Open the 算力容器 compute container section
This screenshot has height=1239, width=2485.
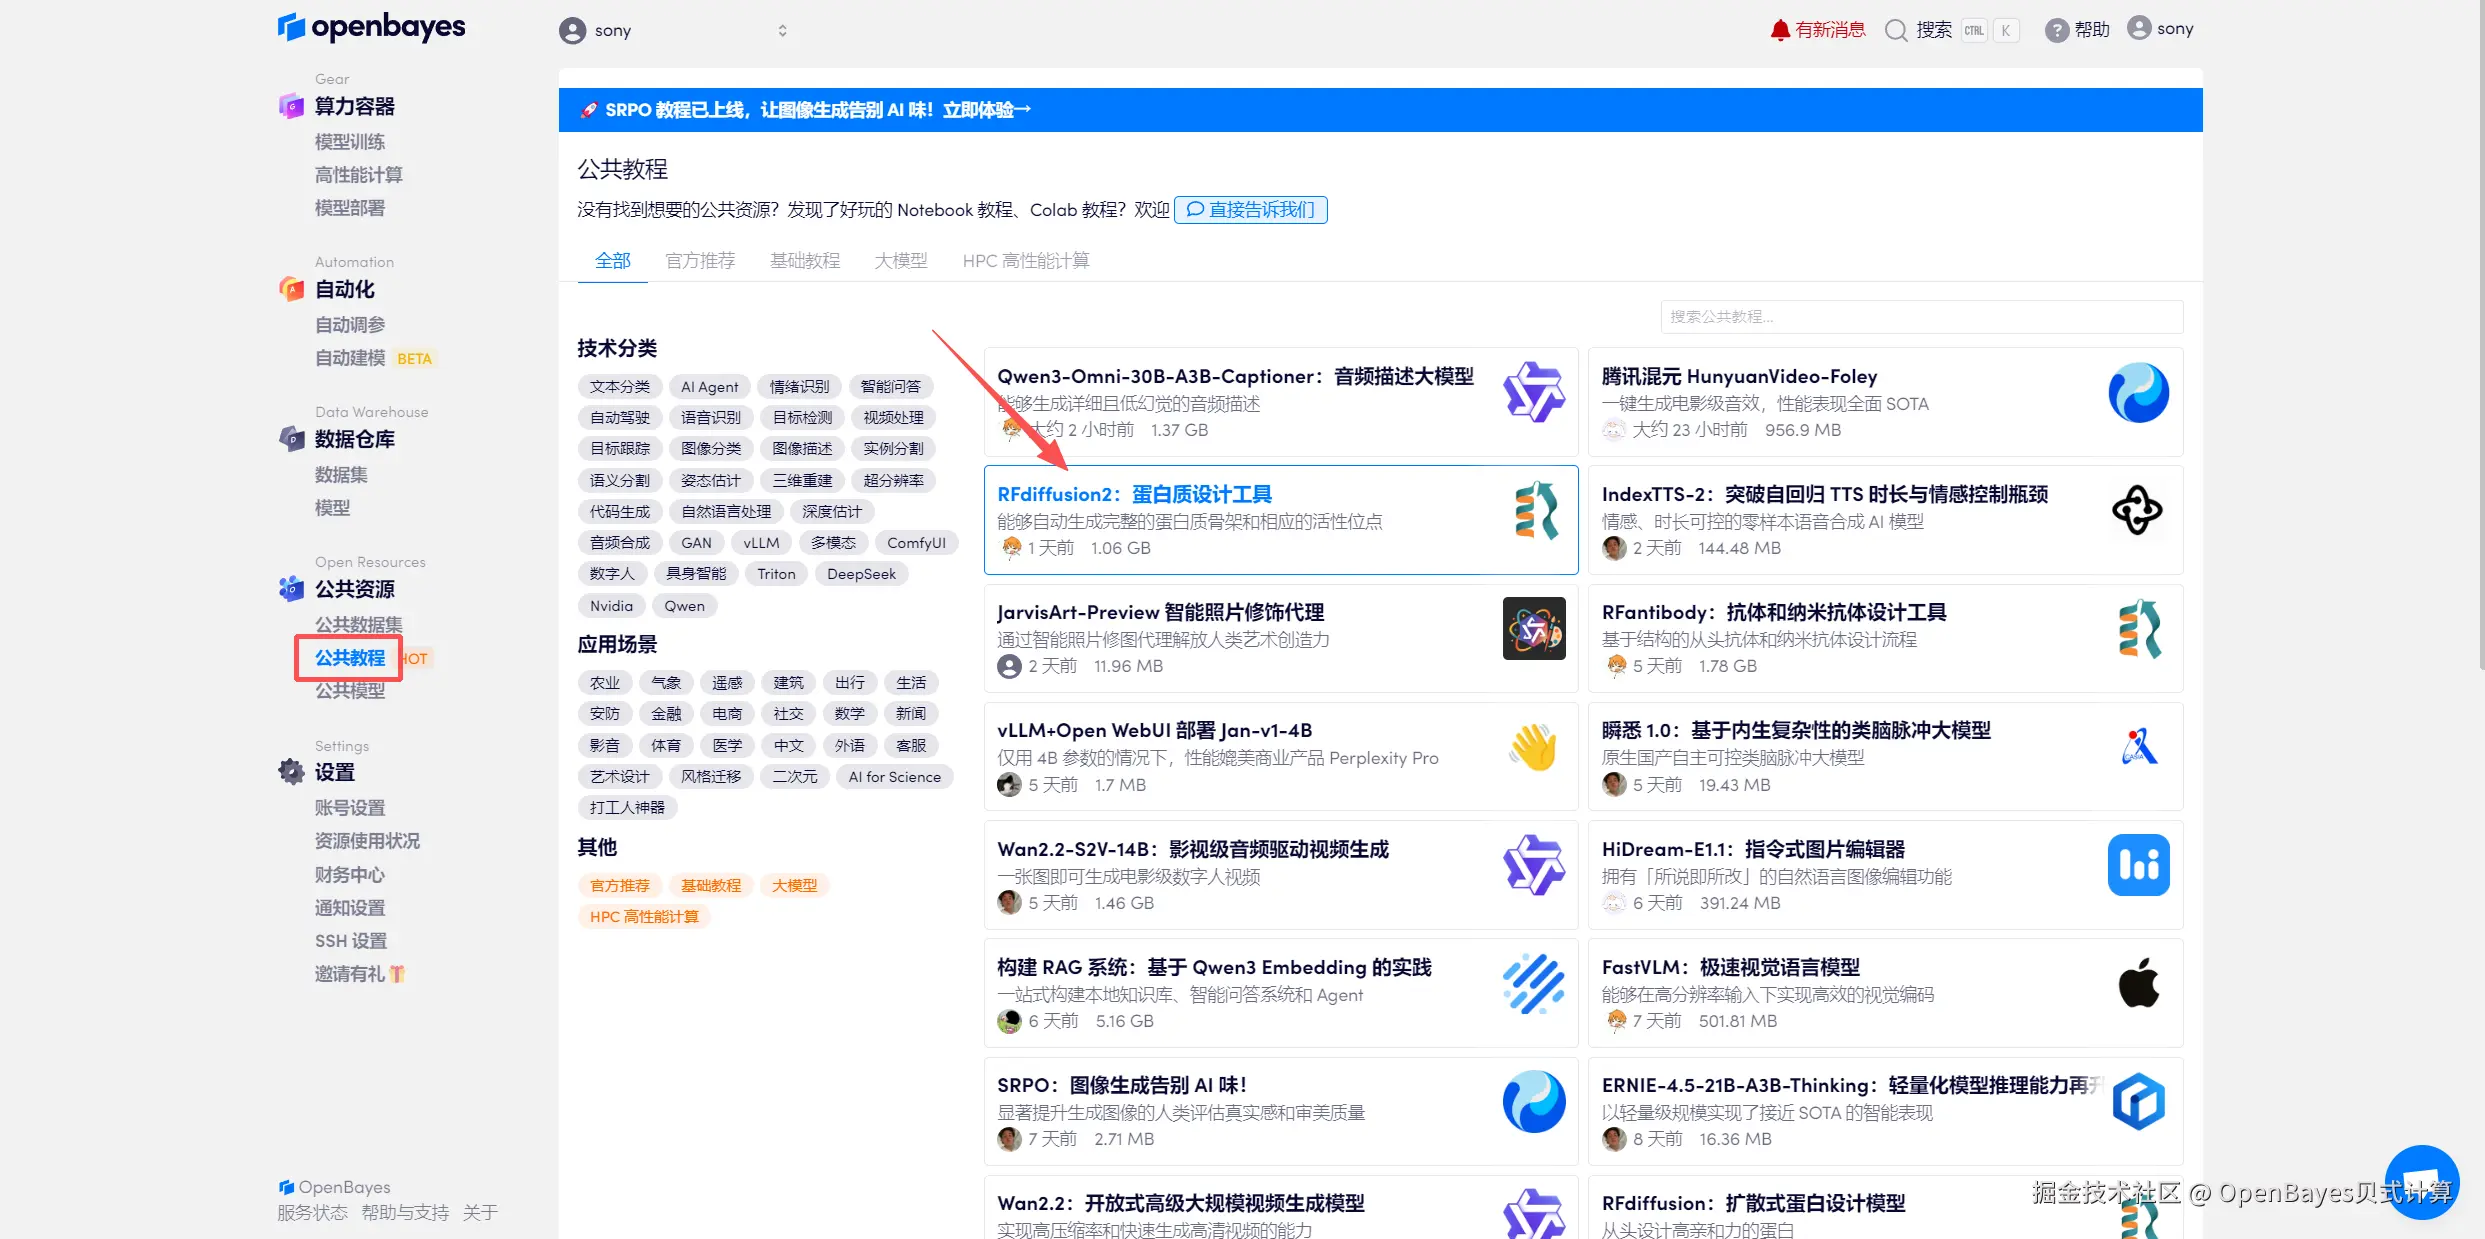pos(354,107)
